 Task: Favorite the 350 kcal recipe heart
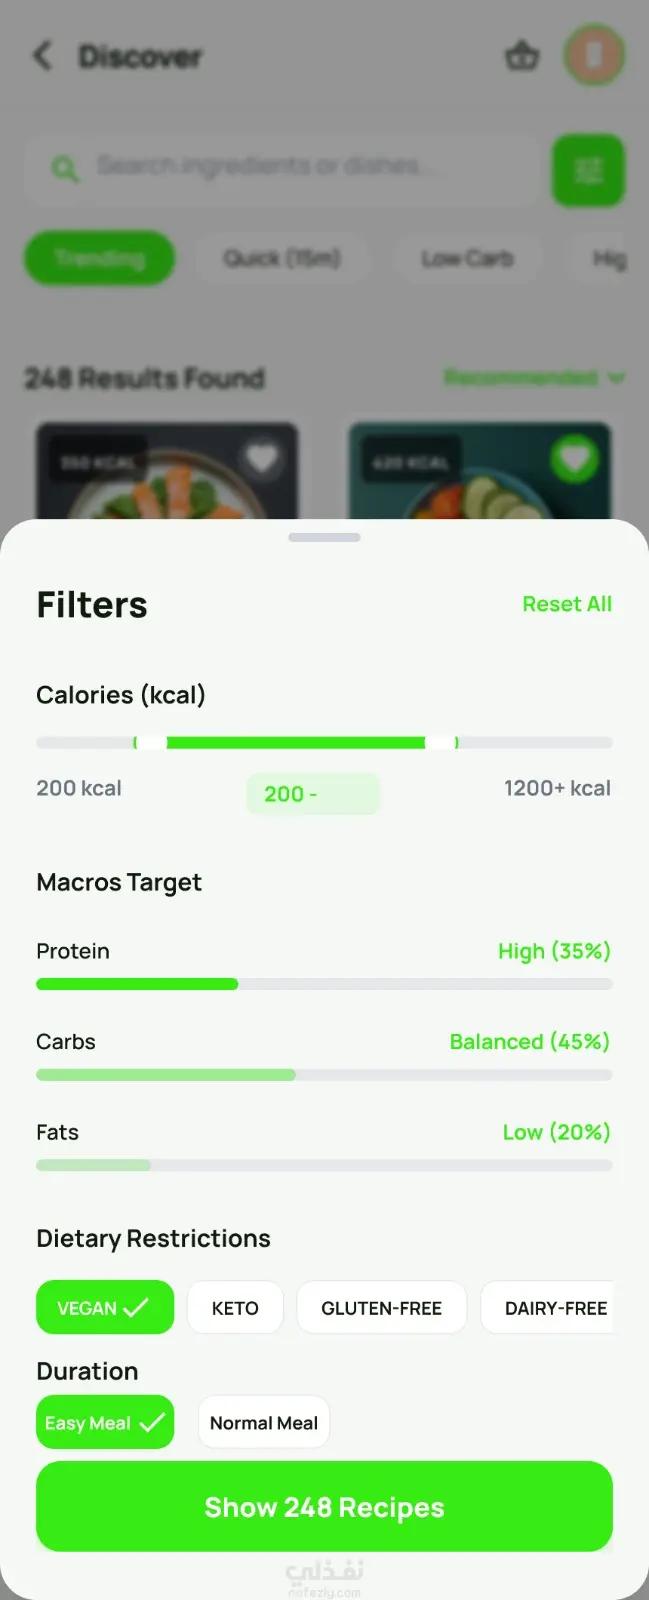tap(262, 459)
